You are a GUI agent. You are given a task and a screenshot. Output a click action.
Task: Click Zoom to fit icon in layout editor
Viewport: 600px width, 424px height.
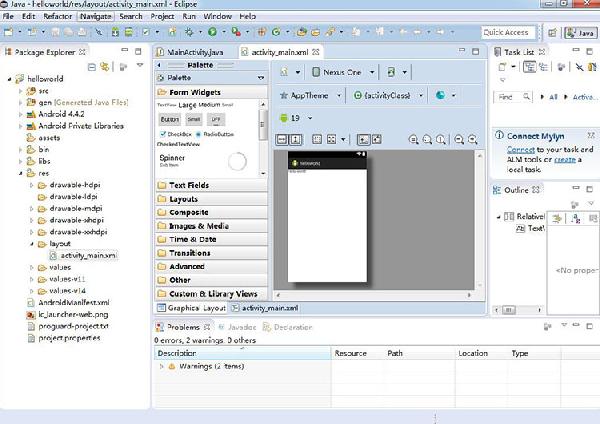[x=427, y=140]
